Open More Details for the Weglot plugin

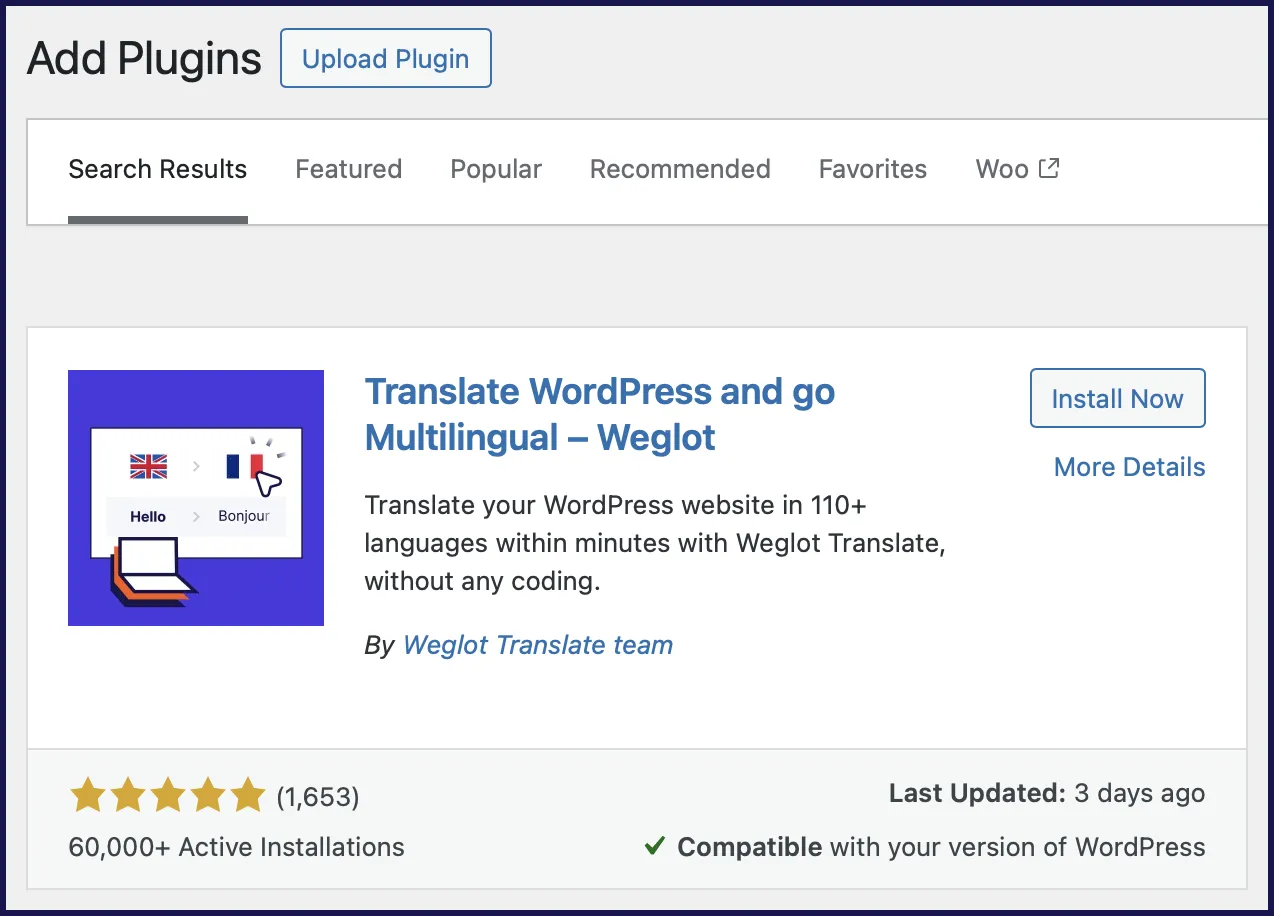(x=1128, y=466)
